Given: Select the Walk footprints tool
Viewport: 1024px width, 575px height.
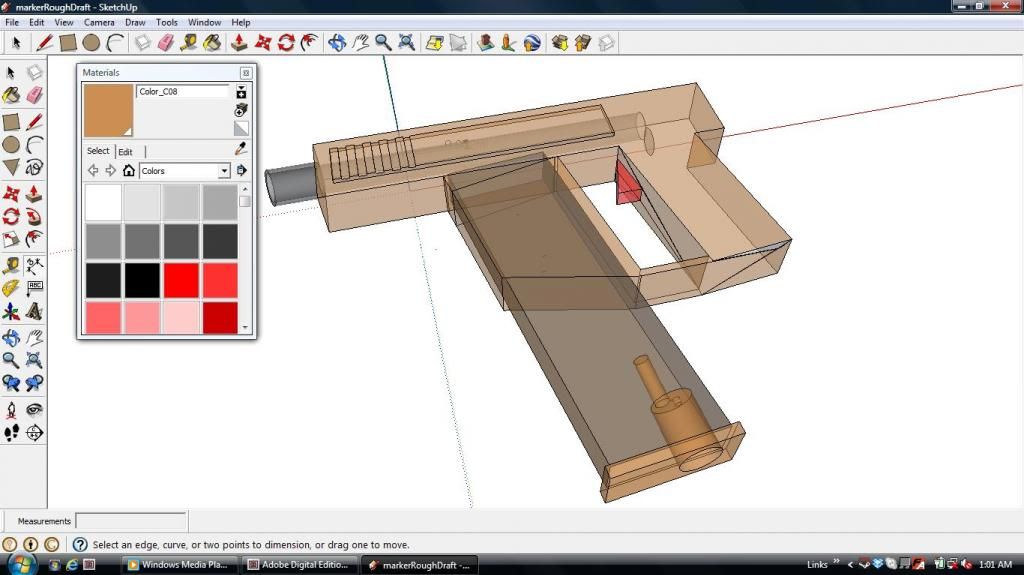Looking at the screenshot, I should pyautogui.click(x=11, y=433).
